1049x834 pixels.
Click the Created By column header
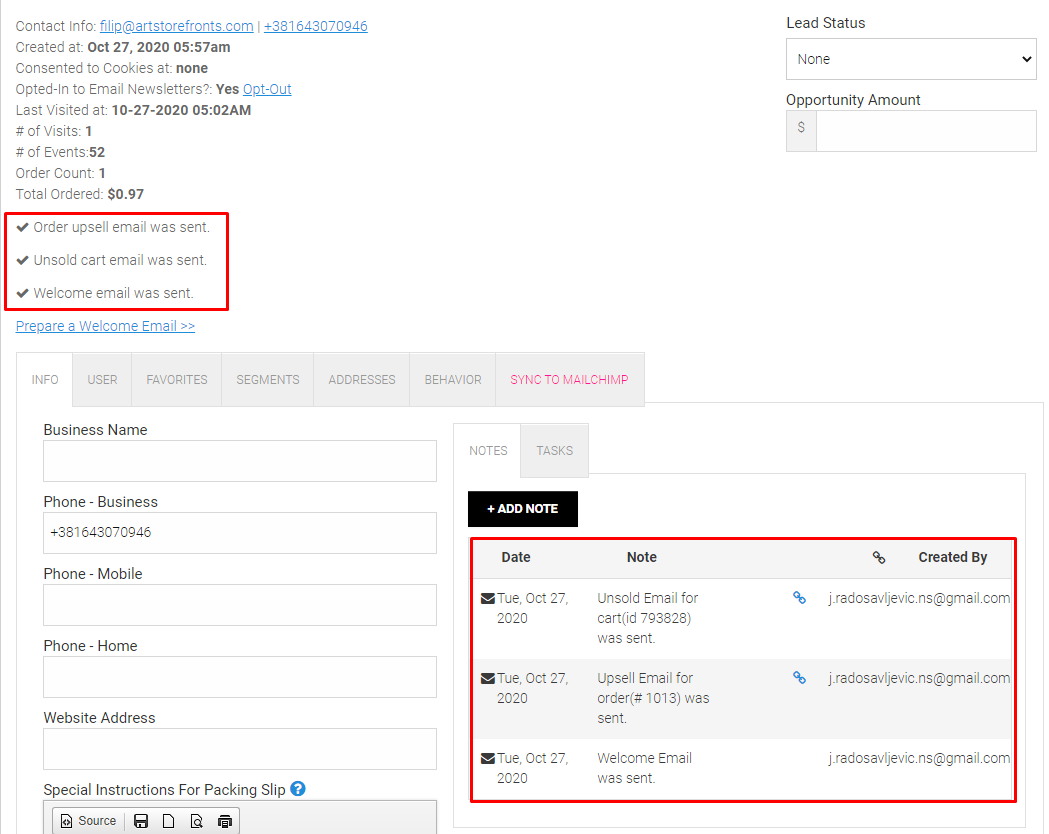953,557
